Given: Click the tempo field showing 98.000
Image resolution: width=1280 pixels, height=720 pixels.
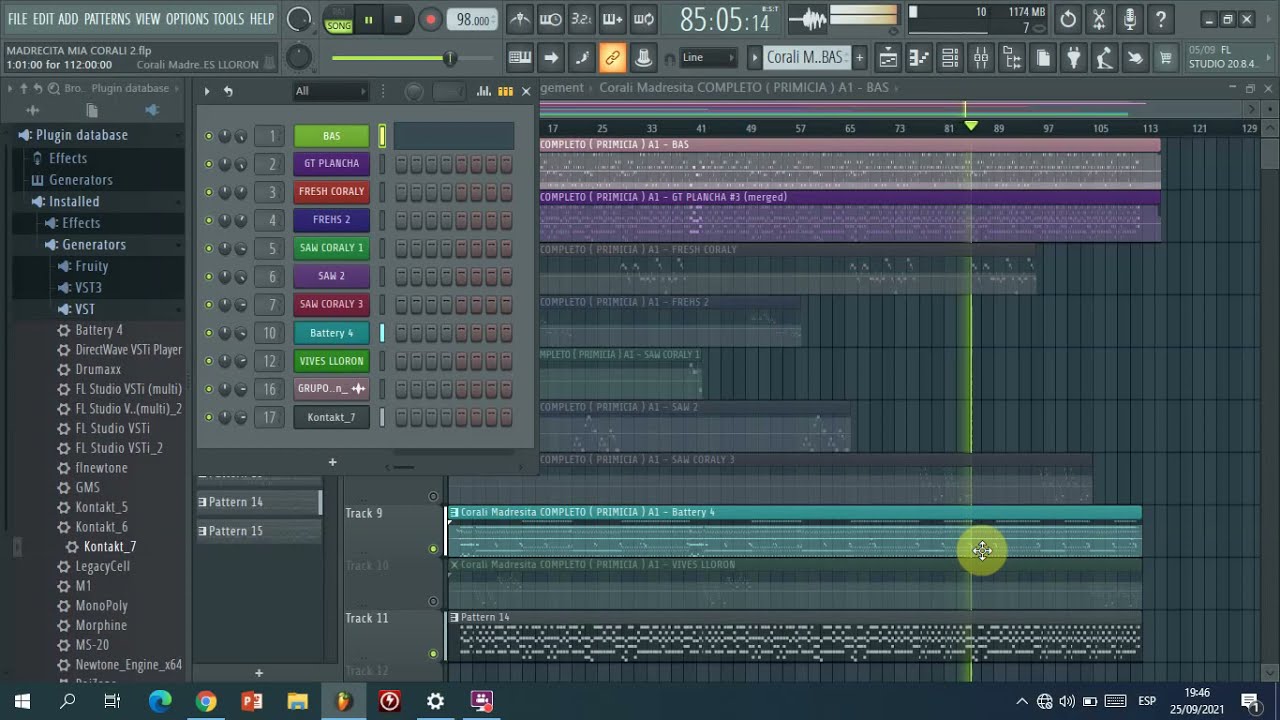Looking at the screenshot, I should (472, 20).
